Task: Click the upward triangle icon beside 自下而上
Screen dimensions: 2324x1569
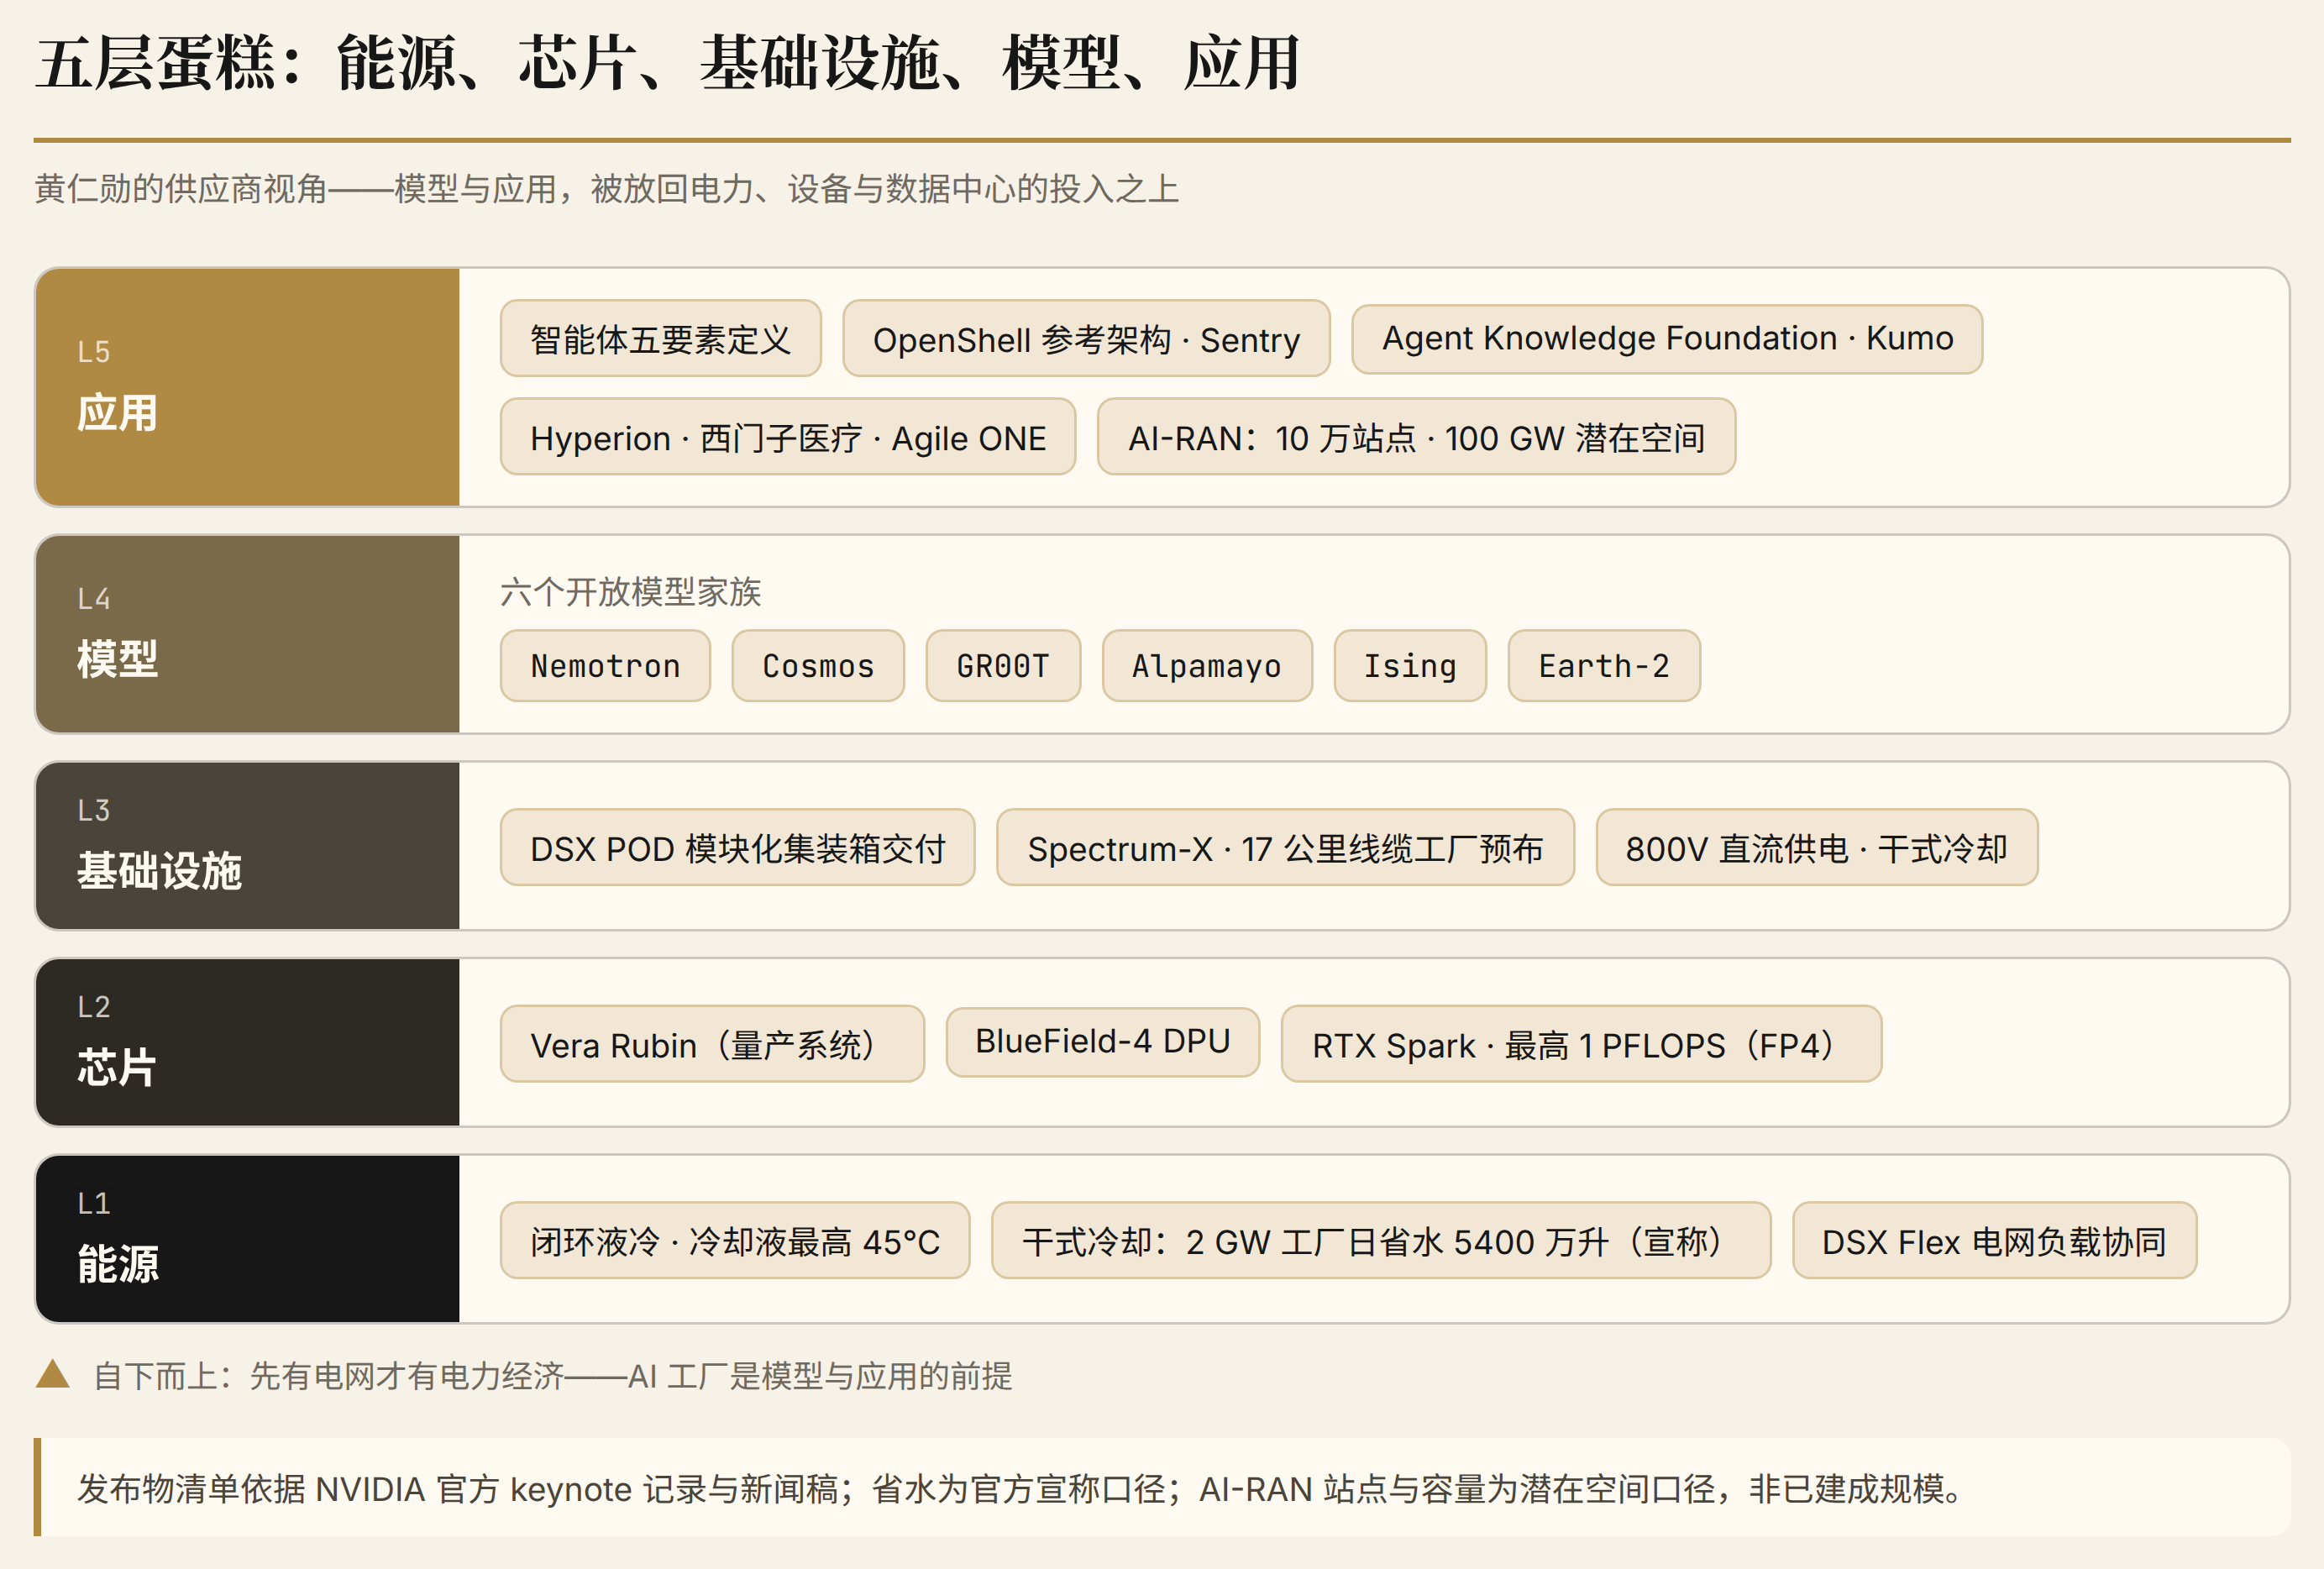Action: [x=52, y=1374]
